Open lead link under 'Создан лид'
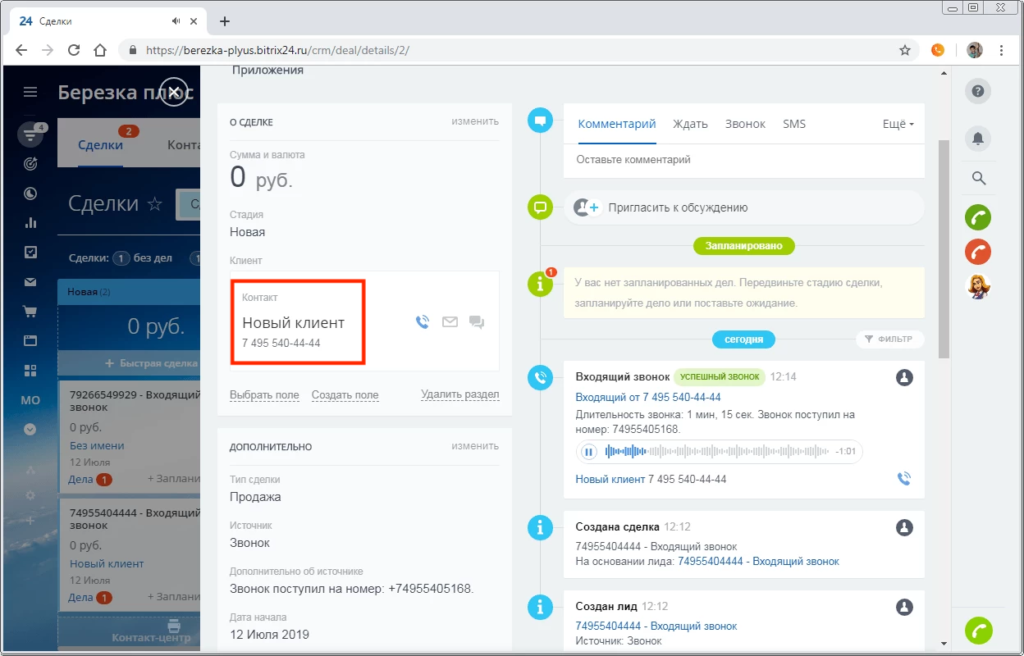 [656, 626]
